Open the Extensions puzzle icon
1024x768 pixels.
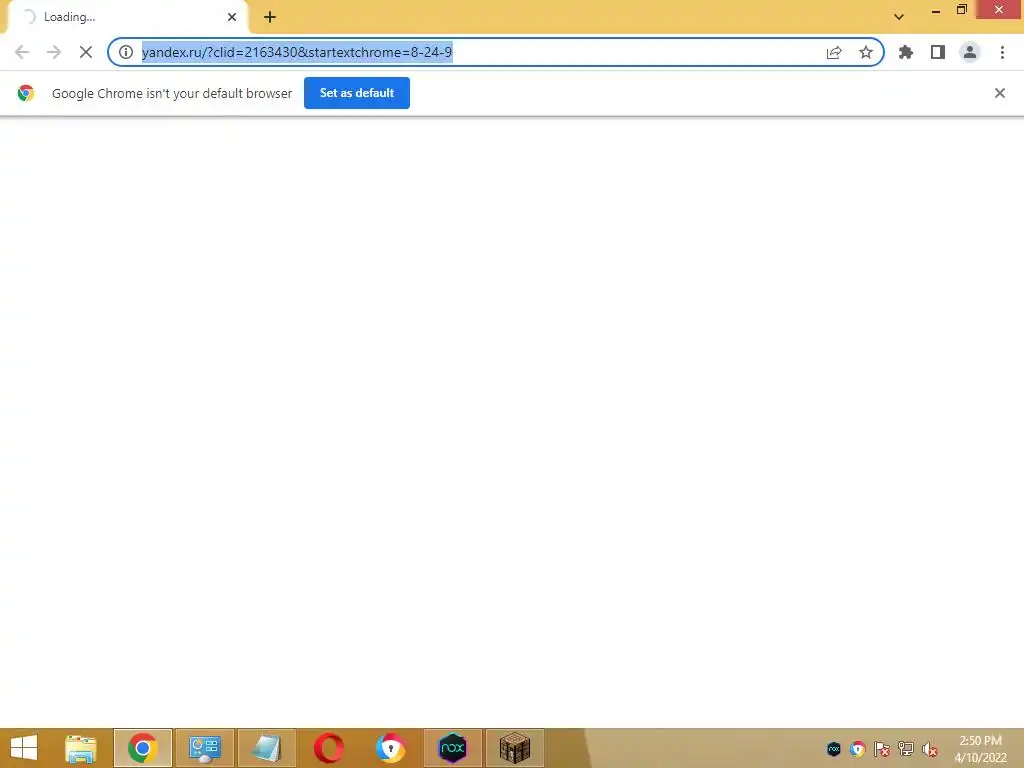coord(906,52)
